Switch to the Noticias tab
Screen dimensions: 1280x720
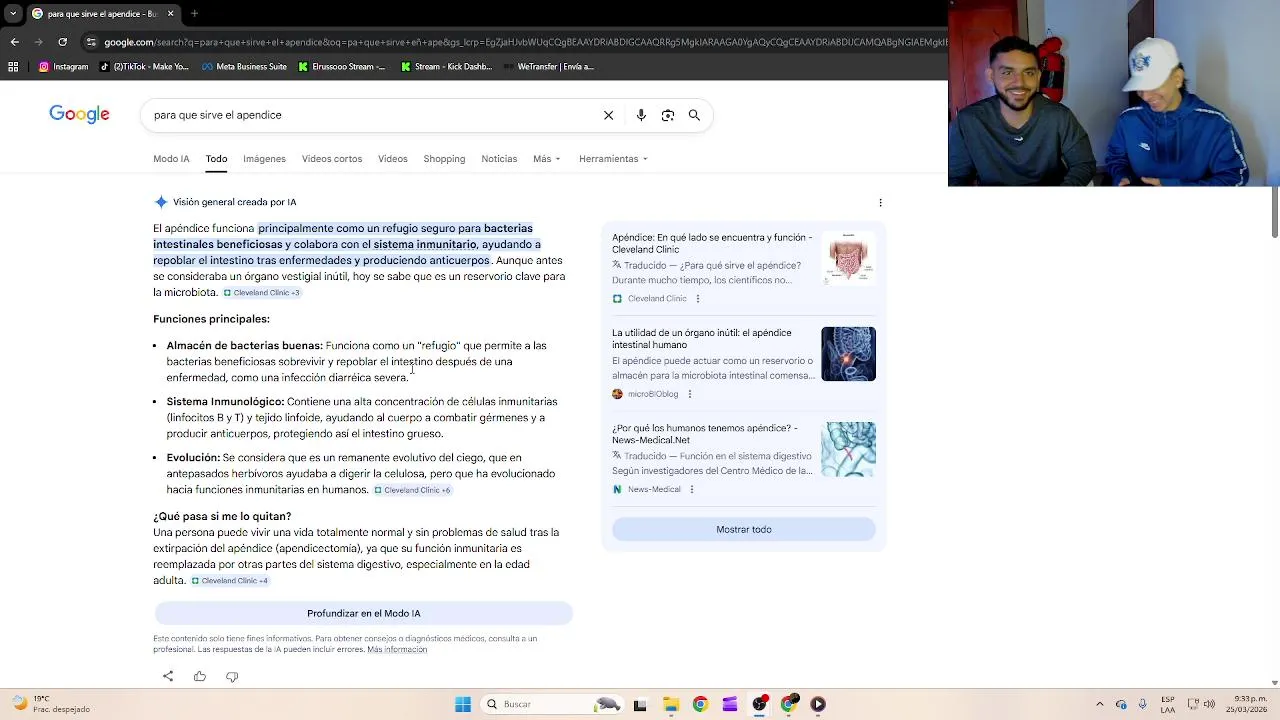coord(499,159)
